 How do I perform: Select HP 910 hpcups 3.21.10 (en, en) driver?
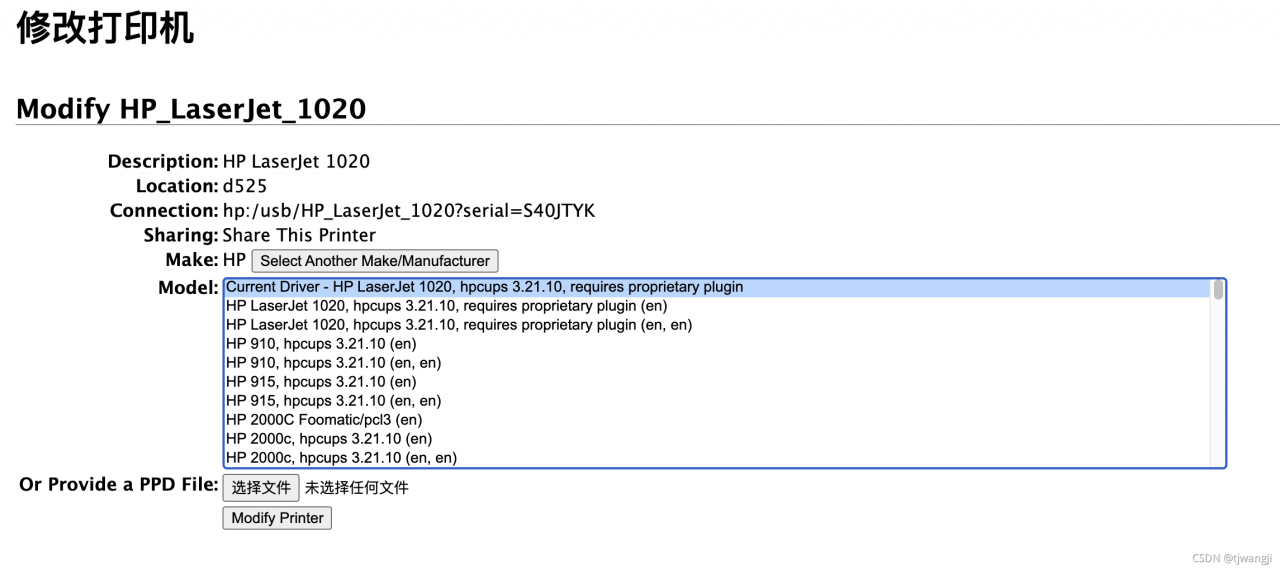333,363
